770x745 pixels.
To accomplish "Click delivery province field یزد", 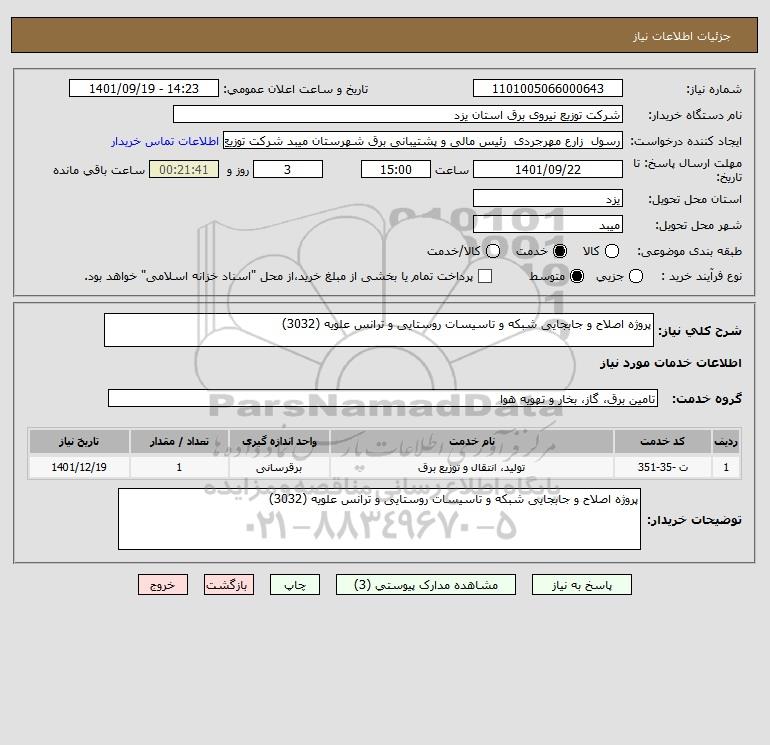I will click(548, 198).
